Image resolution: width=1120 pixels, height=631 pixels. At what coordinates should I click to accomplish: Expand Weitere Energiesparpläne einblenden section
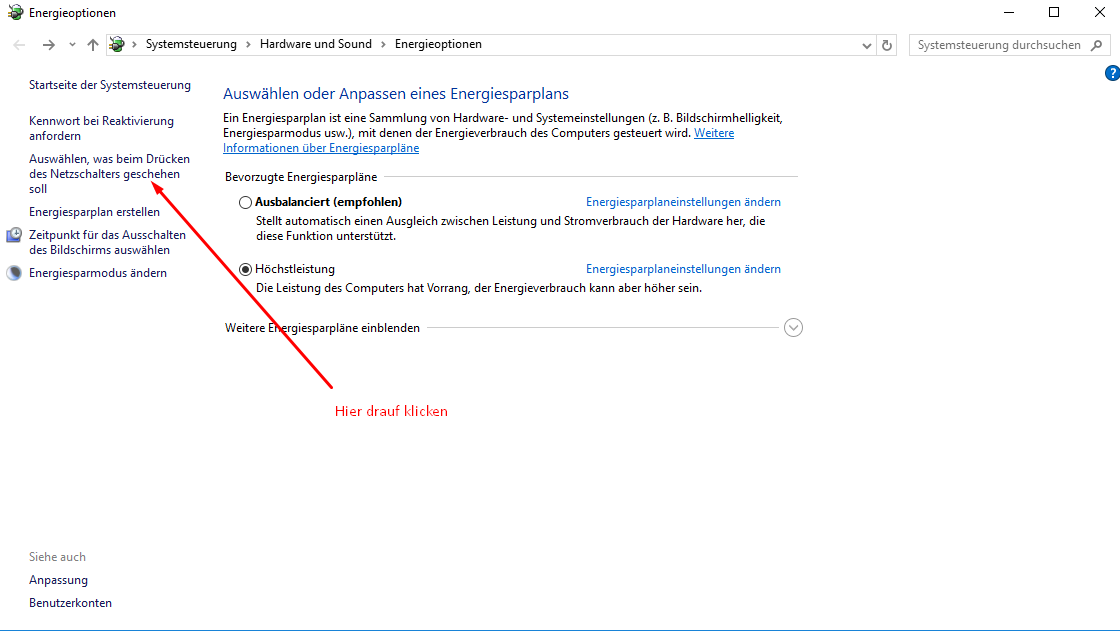793,328
